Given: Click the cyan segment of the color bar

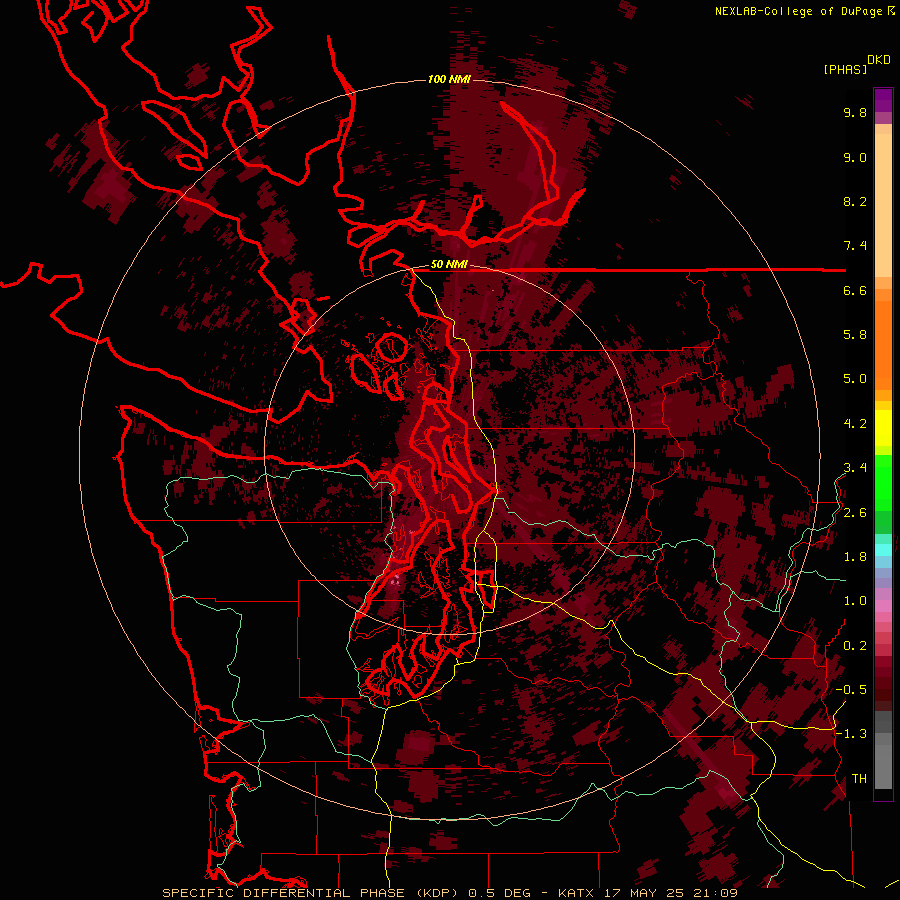Looking at the screenshot, I should (x=883, y=550).
